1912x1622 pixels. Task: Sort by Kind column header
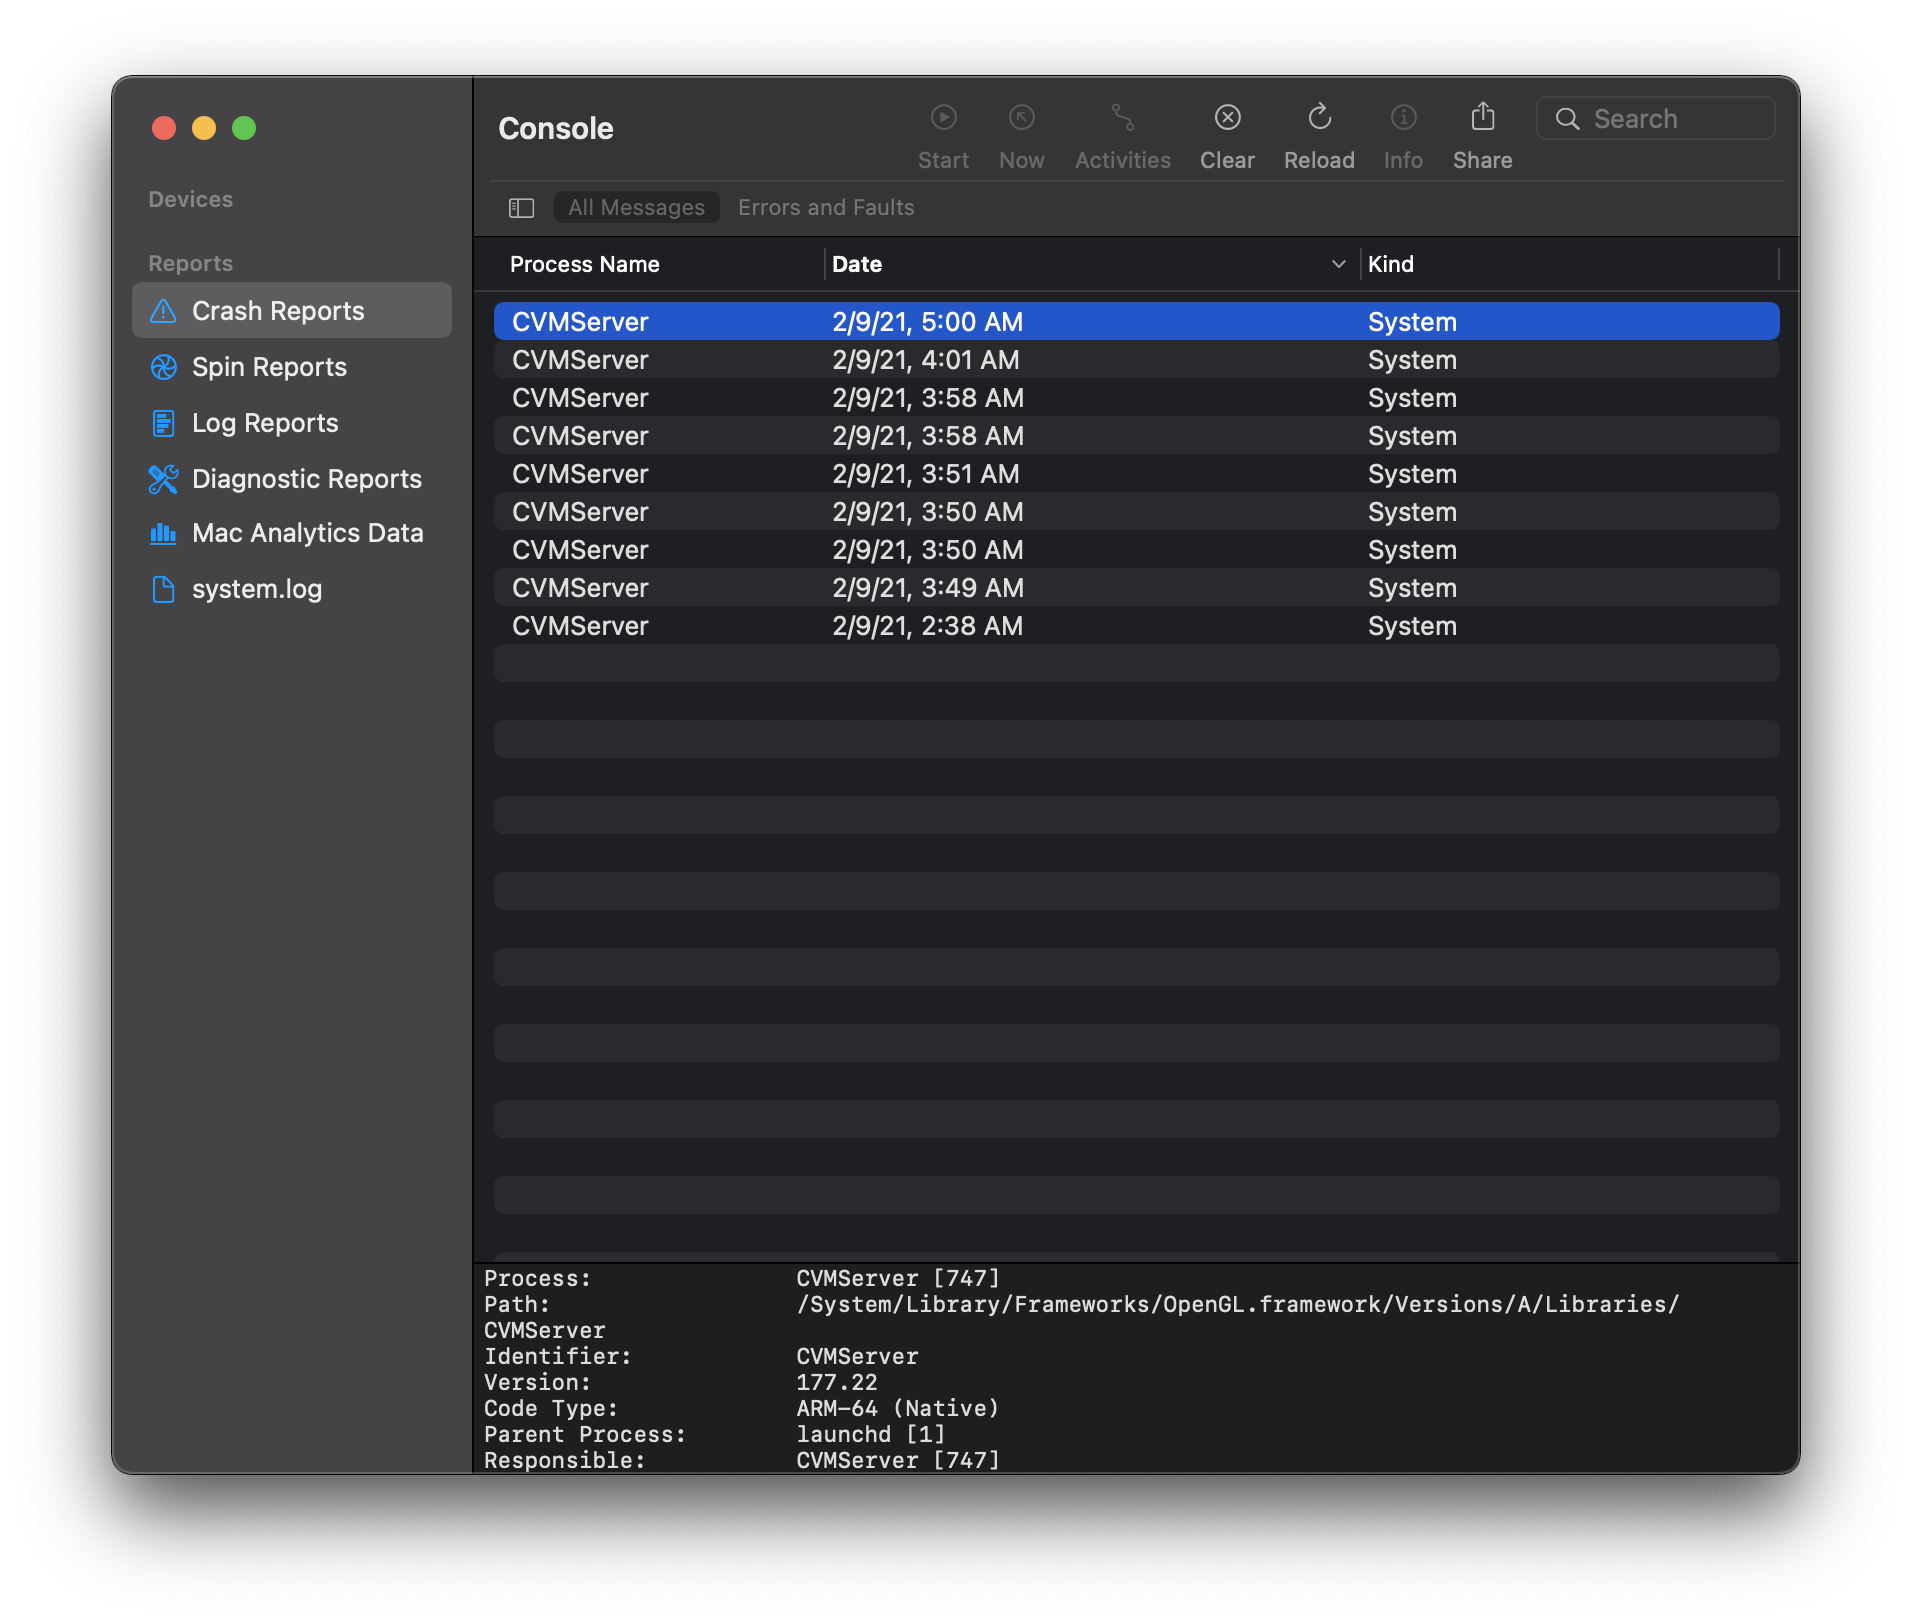[1391, 265]
